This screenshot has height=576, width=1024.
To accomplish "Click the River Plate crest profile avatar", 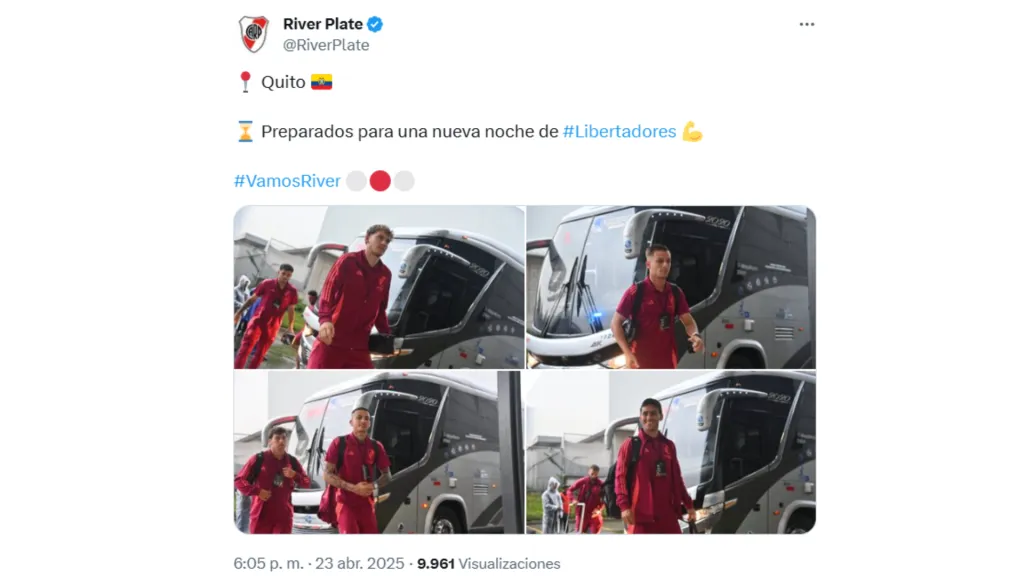I will 253,34.
